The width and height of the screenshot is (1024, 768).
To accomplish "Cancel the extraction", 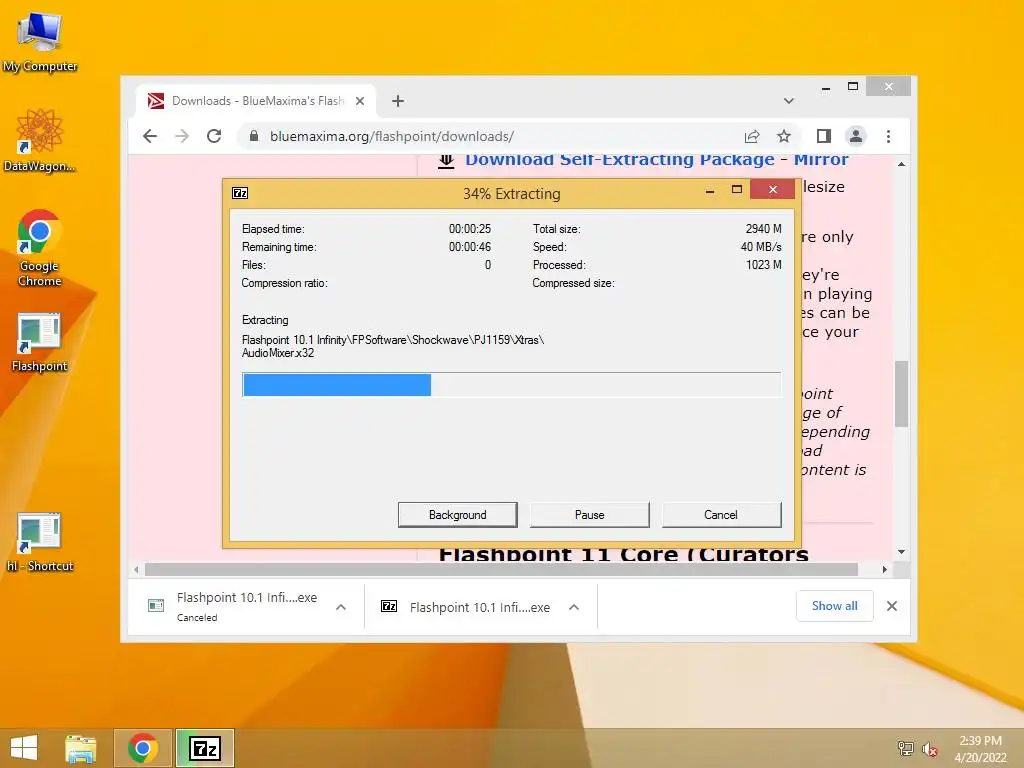I will (x=721, y=515).
